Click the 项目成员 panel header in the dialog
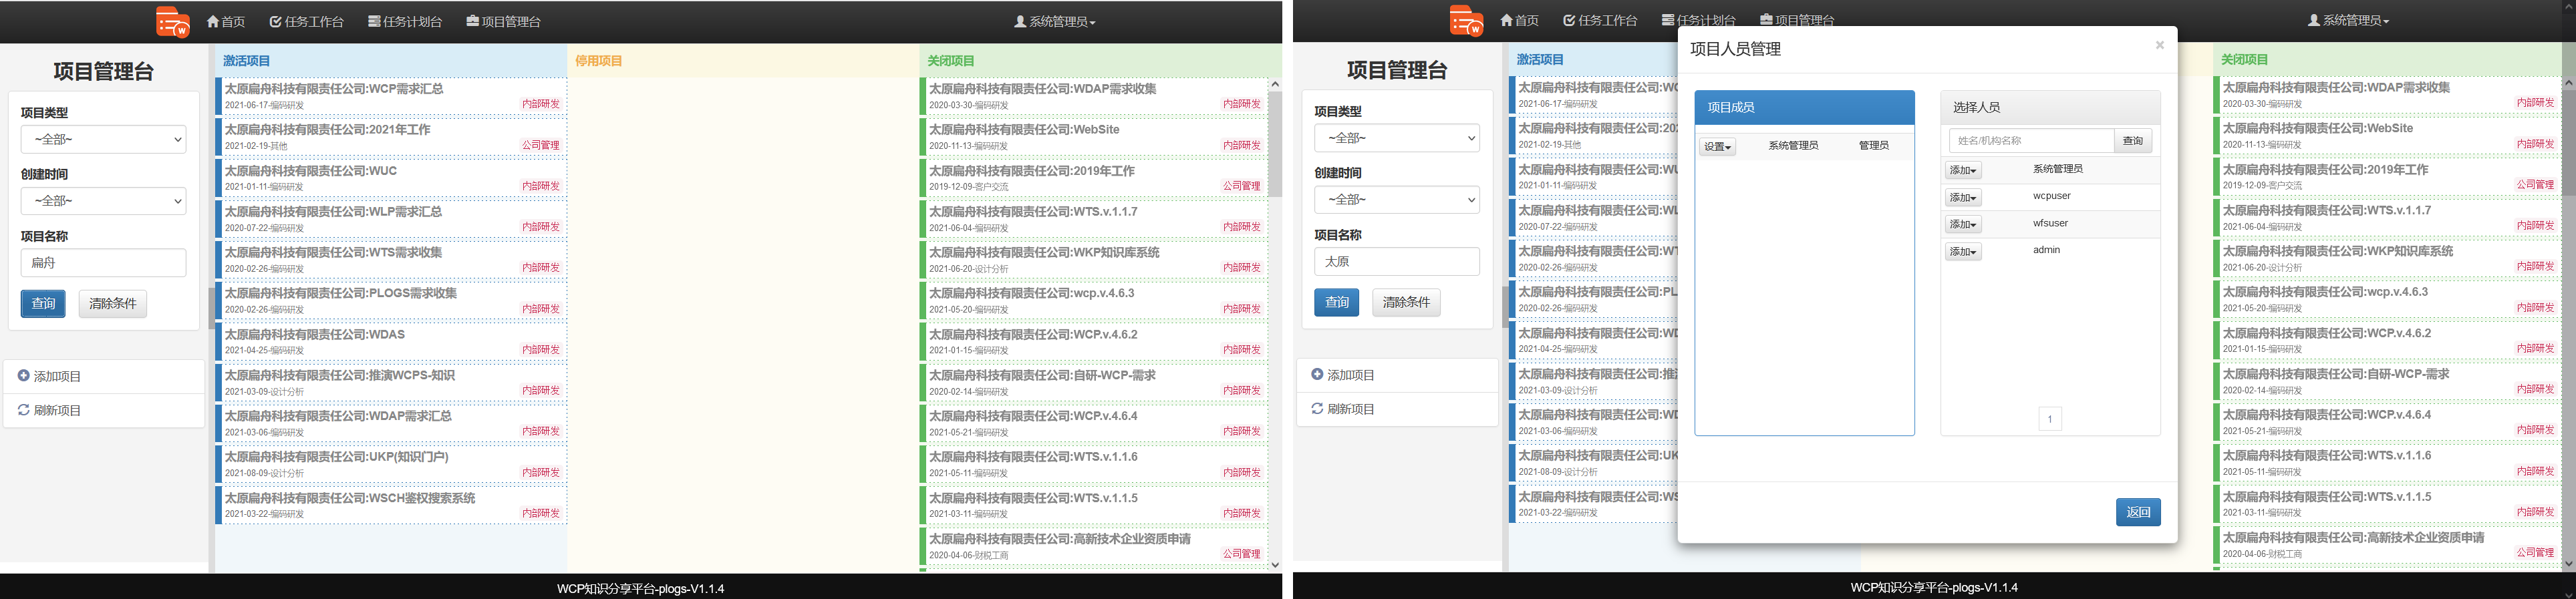Screen dimensions: 2576x599 [x=1805, y=108]
